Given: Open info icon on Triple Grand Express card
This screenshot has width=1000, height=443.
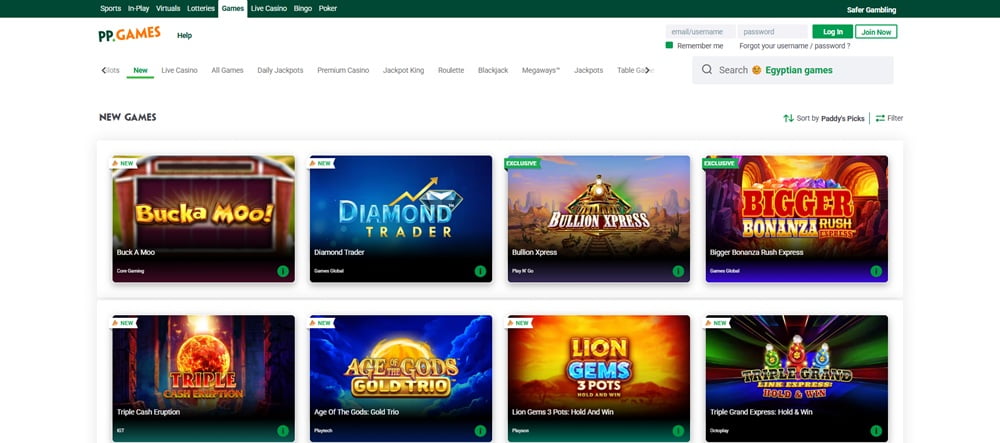Looking at the screenshot, I should point(876,431).
